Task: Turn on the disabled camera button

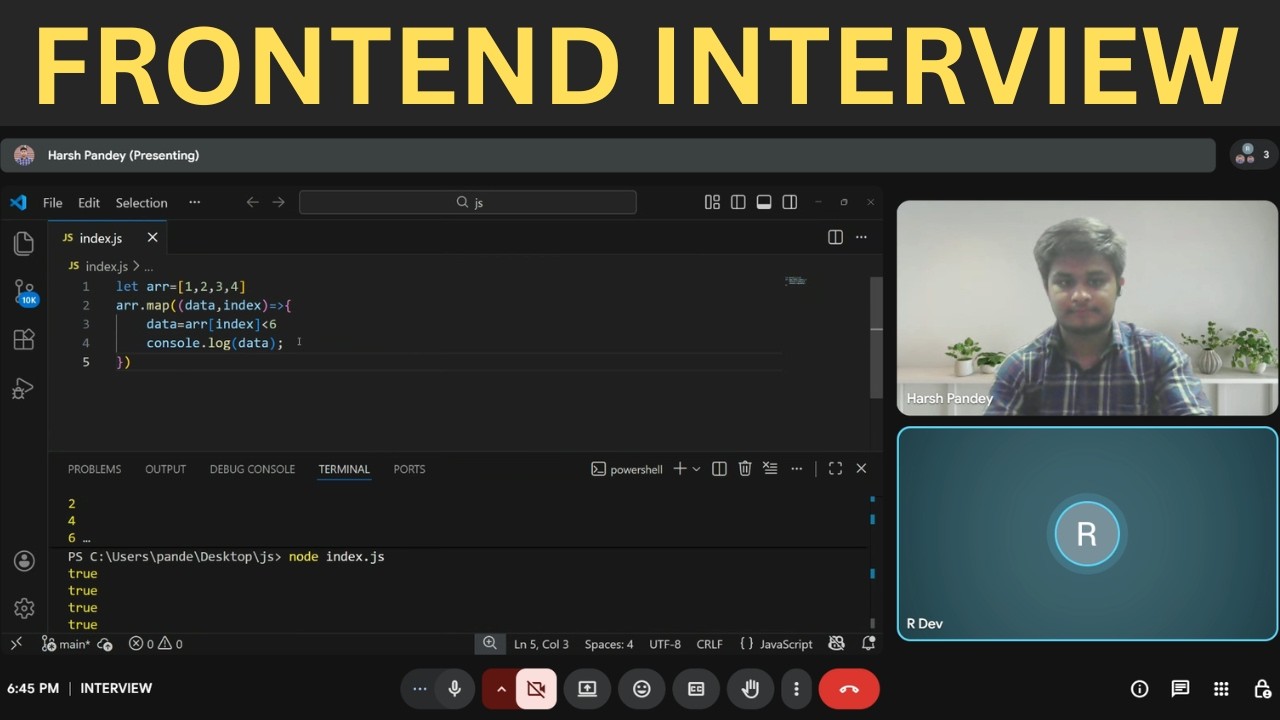Action: [x=535, y=689]
